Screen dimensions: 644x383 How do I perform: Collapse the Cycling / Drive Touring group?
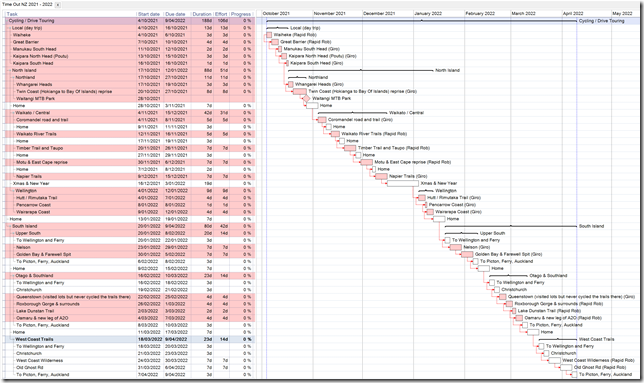pos(7,21)
